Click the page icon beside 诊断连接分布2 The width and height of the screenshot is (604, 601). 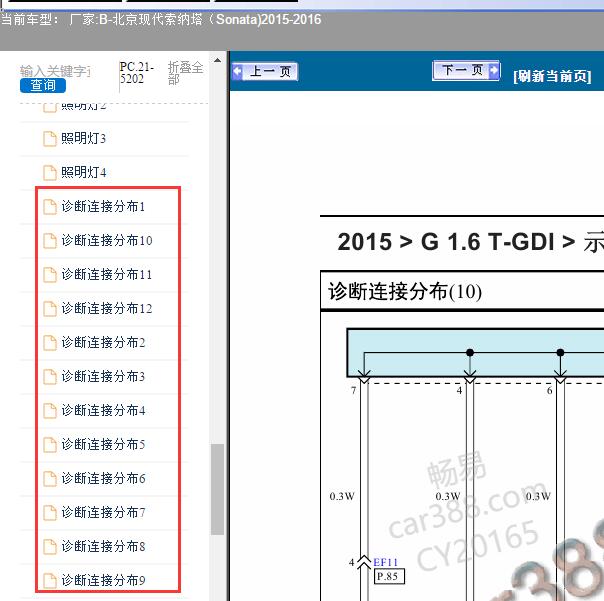click(x=50, y=342)
